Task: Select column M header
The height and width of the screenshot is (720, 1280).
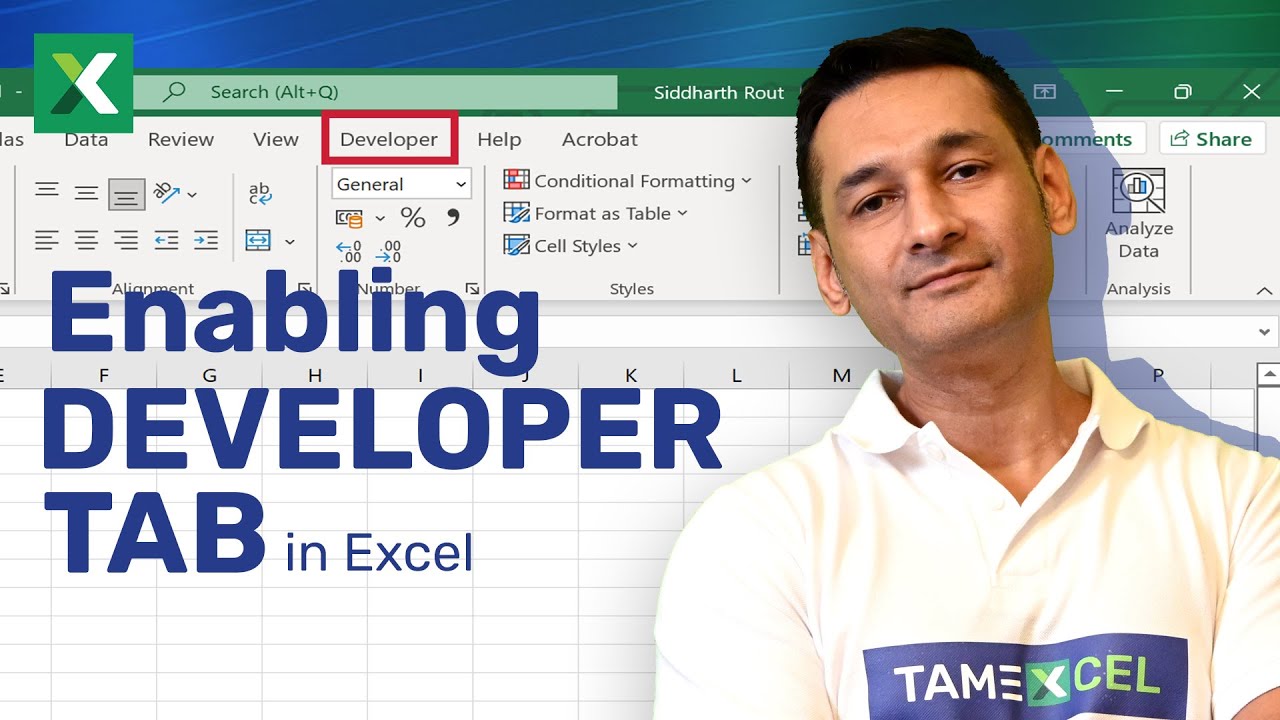Action: pyautogui.click(x=842, y=376)
